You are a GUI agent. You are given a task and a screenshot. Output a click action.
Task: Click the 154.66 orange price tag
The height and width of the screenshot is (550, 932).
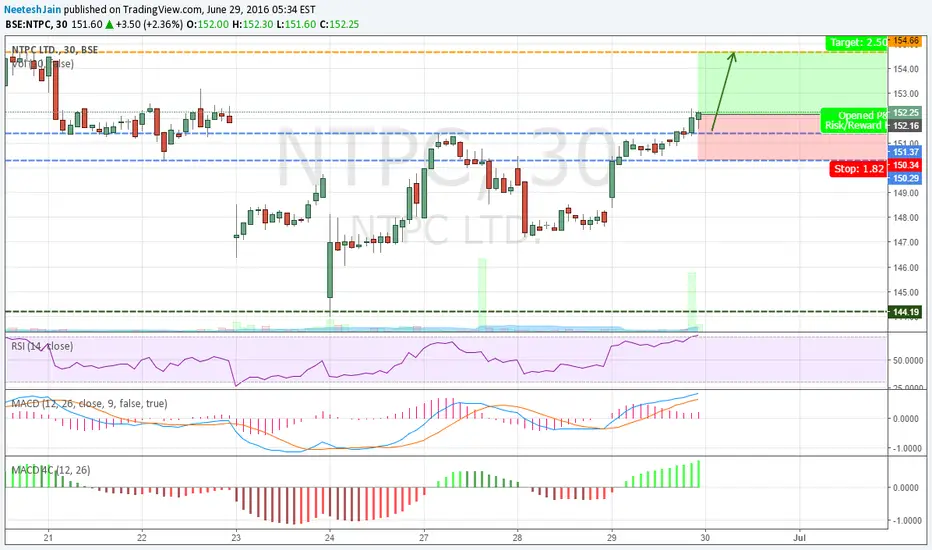[905, 40]
